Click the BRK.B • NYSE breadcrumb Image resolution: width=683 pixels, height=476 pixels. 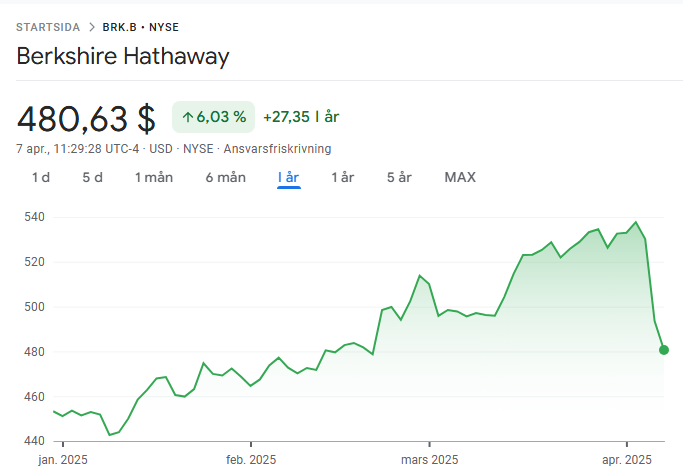click(x=140, y=27)
